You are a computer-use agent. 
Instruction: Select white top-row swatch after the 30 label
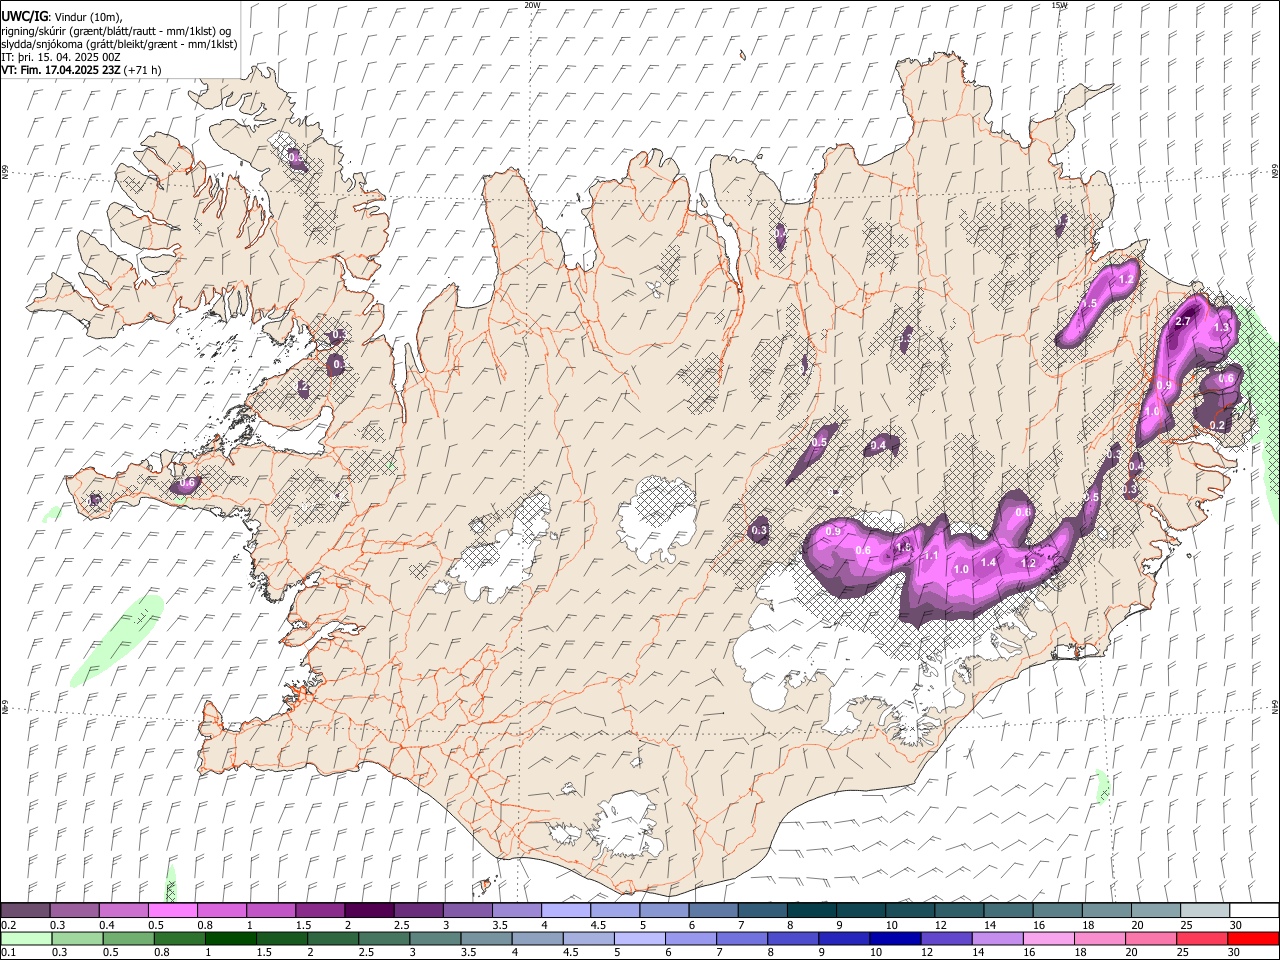1254,910
